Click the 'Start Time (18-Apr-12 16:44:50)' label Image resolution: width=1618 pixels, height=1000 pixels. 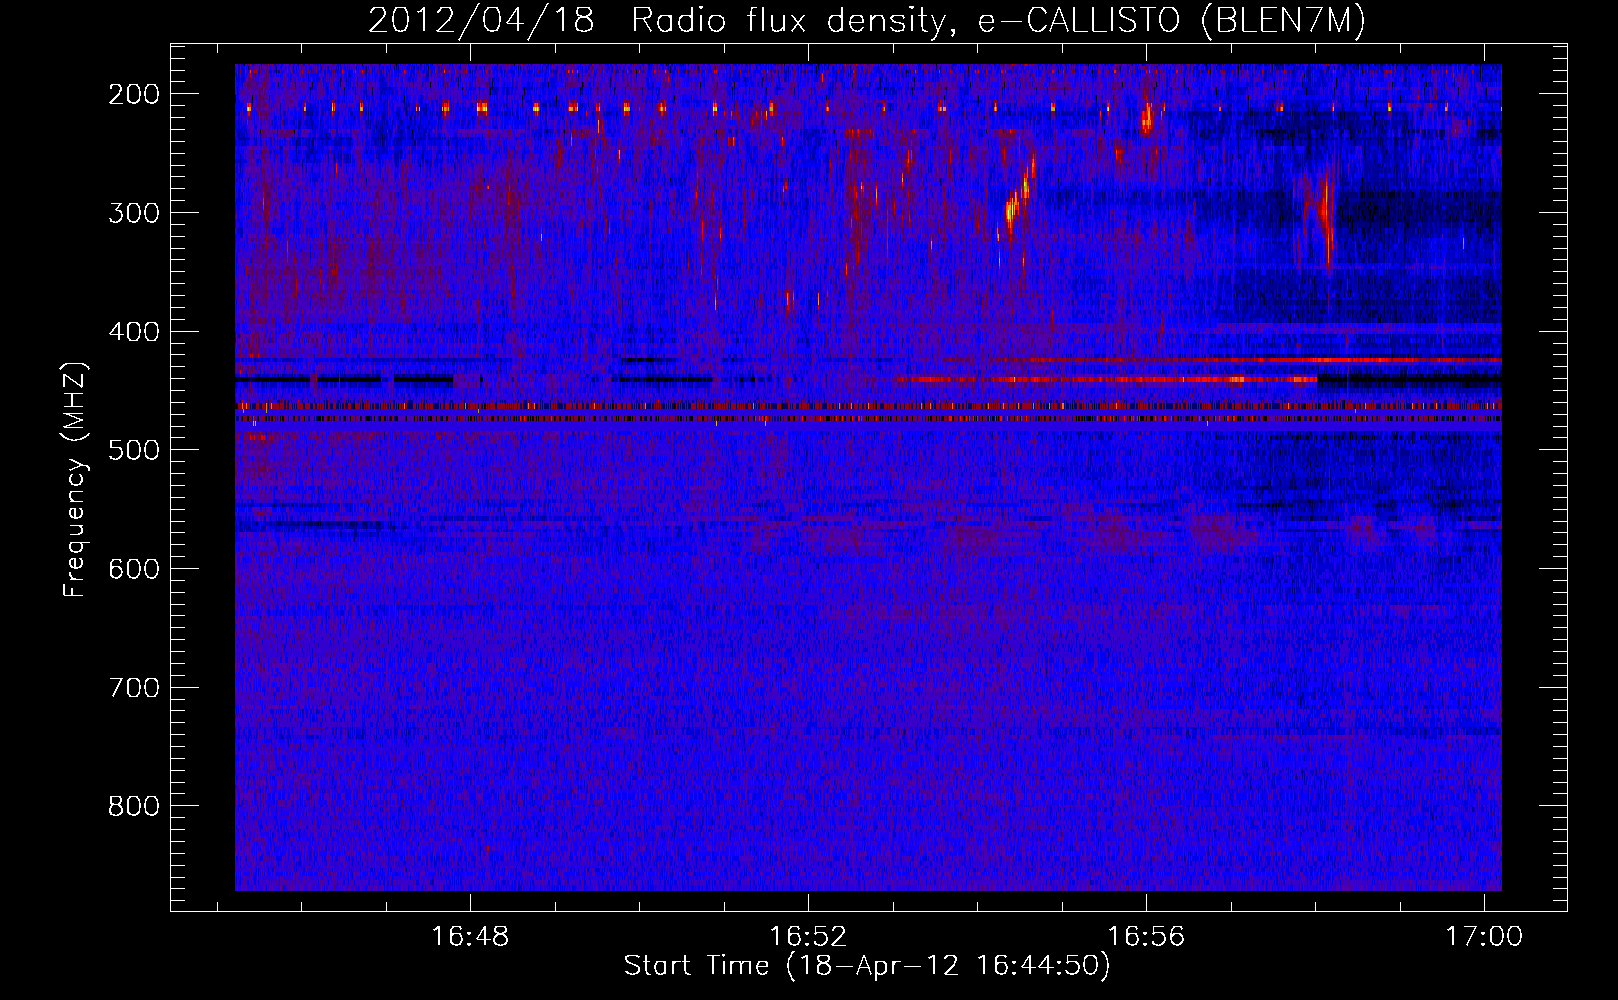(867, 966)
